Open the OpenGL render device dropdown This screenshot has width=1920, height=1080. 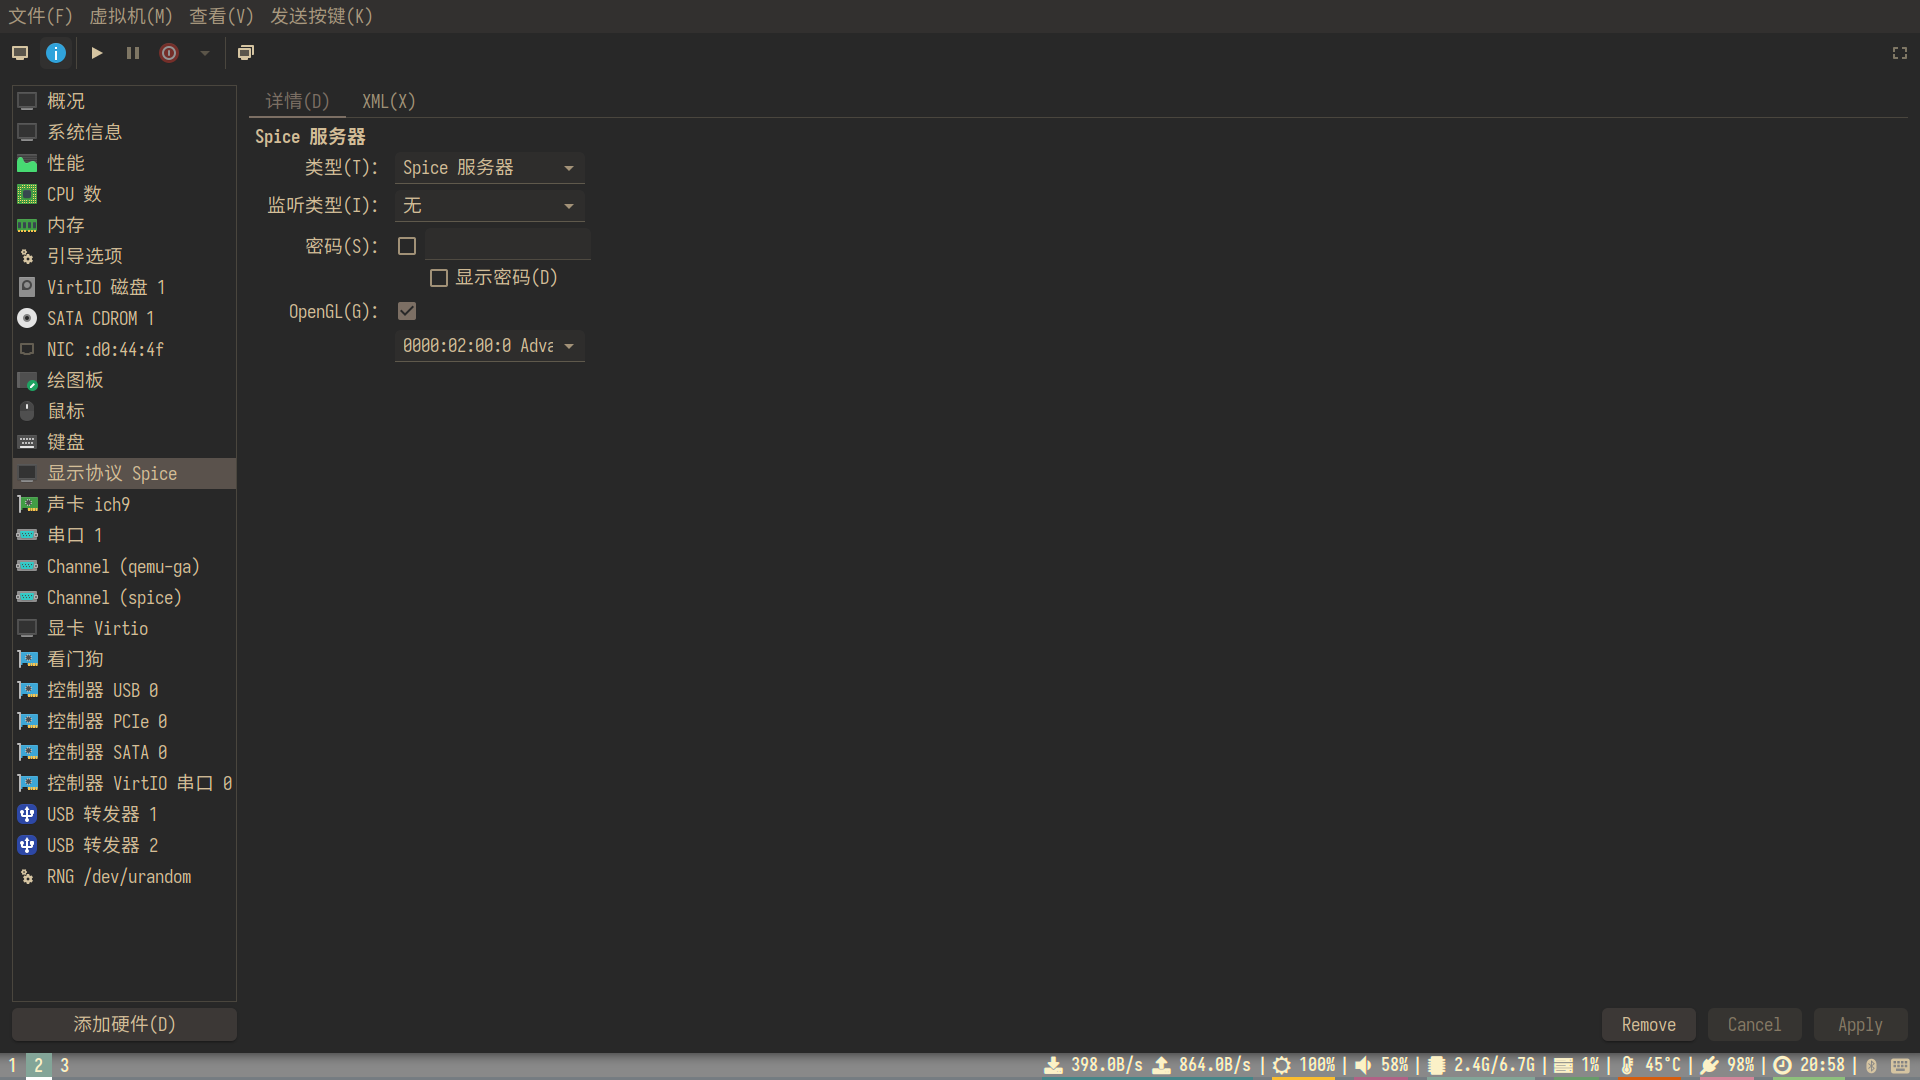click(x=489, y=346)
